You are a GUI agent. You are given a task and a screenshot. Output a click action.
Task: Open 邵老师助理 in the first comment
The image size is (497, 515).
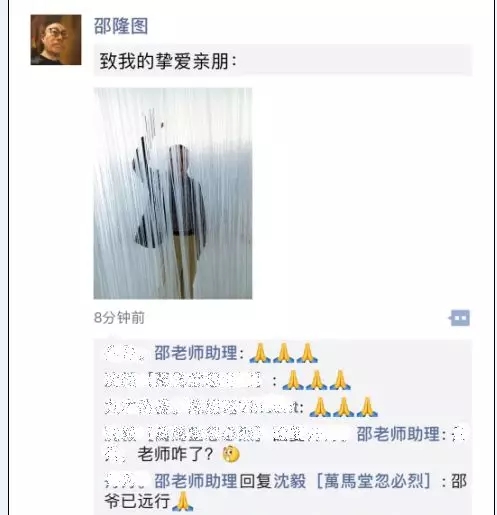pyautogui.click(x=196, y=353)
